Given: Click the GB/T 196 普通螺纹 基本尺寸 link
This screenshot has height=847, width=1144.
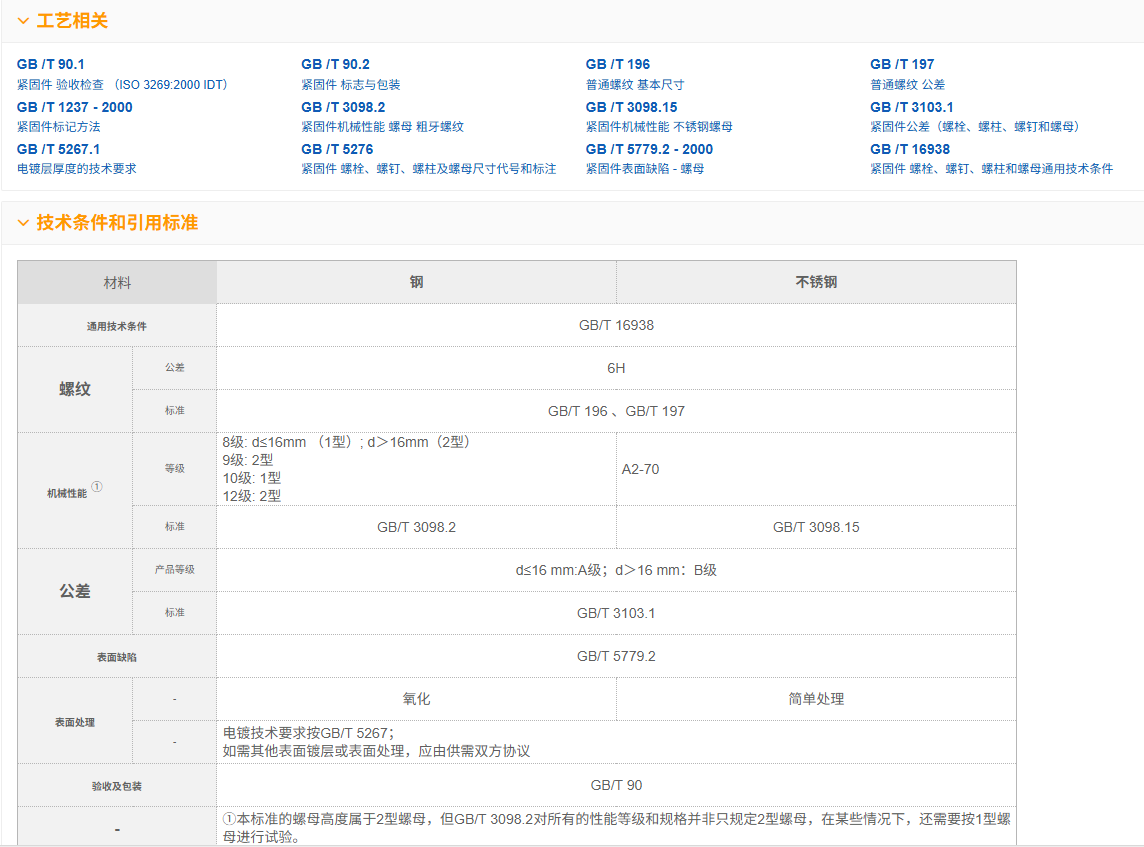Looking at the screenshot, I should pyautogui.click(x=617, y=64).
